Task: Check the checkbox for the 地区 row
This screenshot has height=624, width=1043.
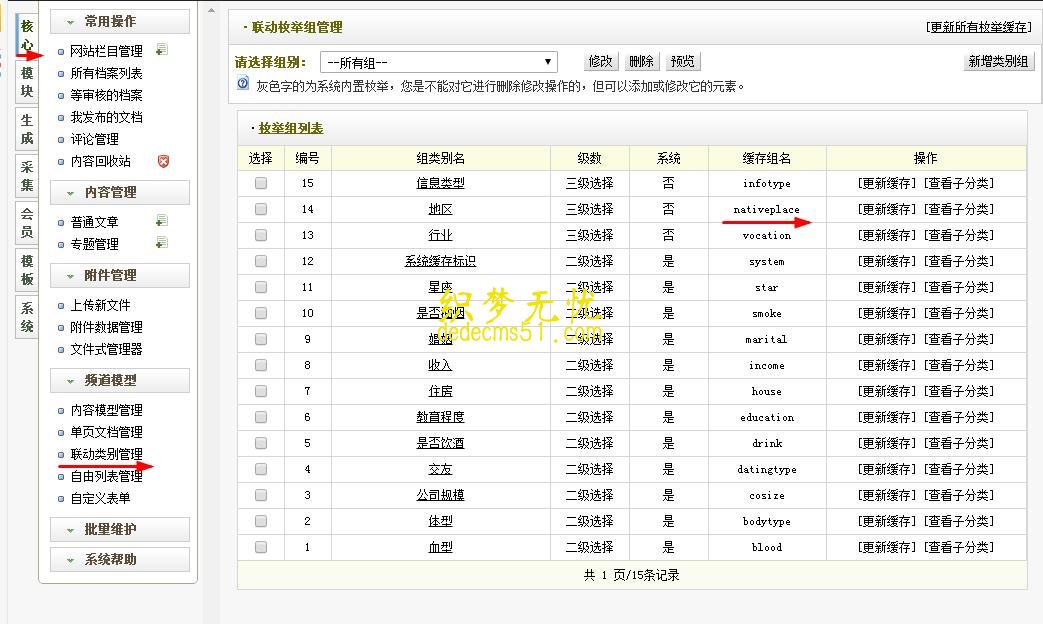Action: coord(261,209)
